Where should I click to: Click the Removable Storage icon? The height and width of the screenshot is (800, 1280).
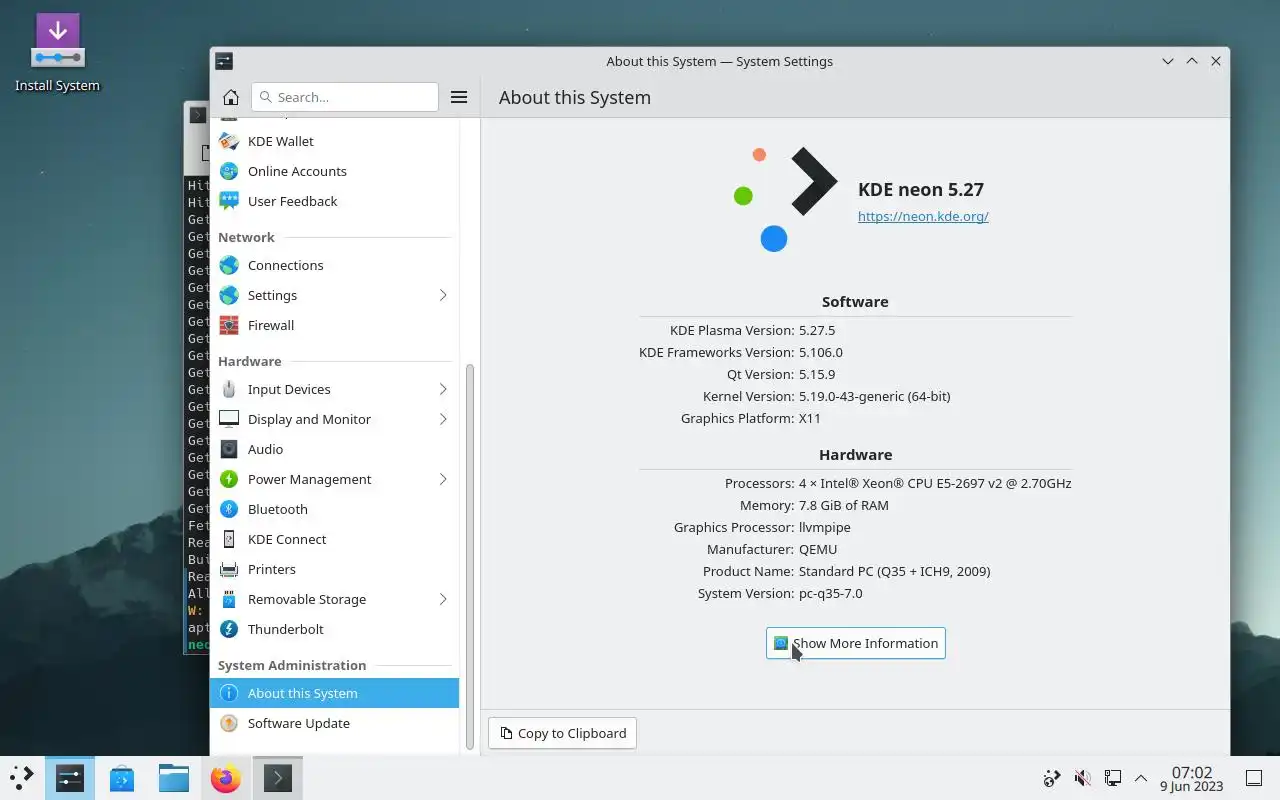pos(229,599)
